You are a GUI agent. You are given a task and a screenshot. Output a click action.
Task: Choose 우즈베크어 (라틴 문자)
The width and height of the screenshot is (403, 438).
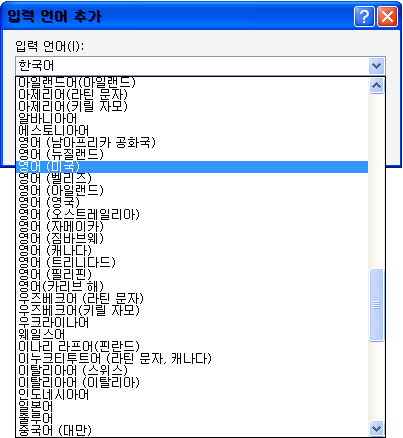pos(192,298)
